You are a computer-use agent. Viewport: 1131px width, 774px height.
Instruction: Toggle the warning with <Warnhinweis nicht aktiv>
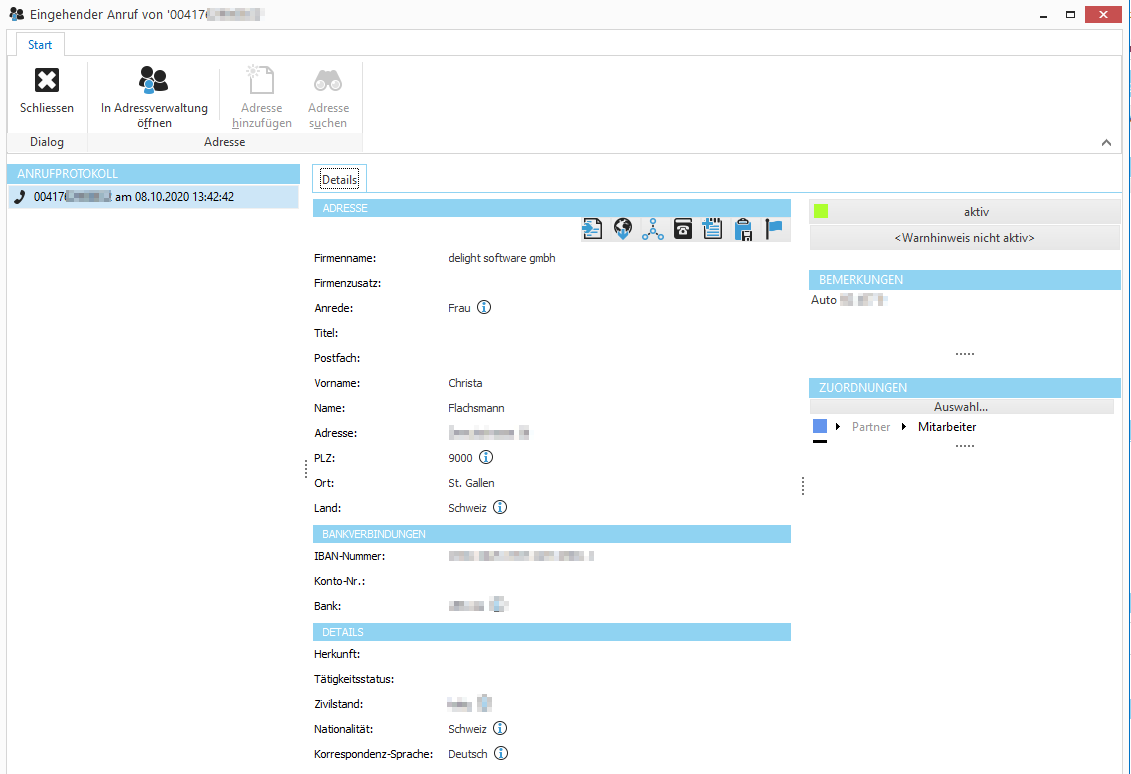coord(963,236)
